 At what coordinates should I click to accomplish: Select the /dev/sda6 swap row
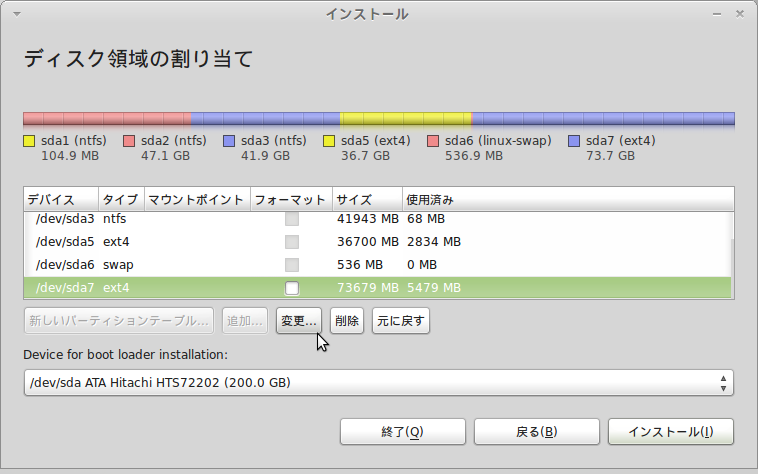pyautogui.click(x=377, y=265)
